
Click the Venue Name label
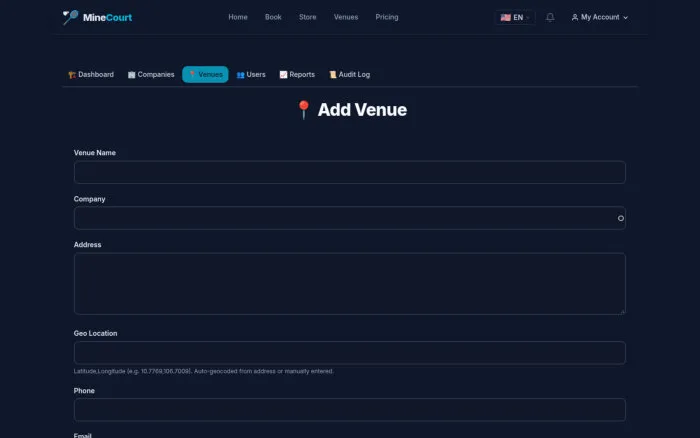(95, 153)
